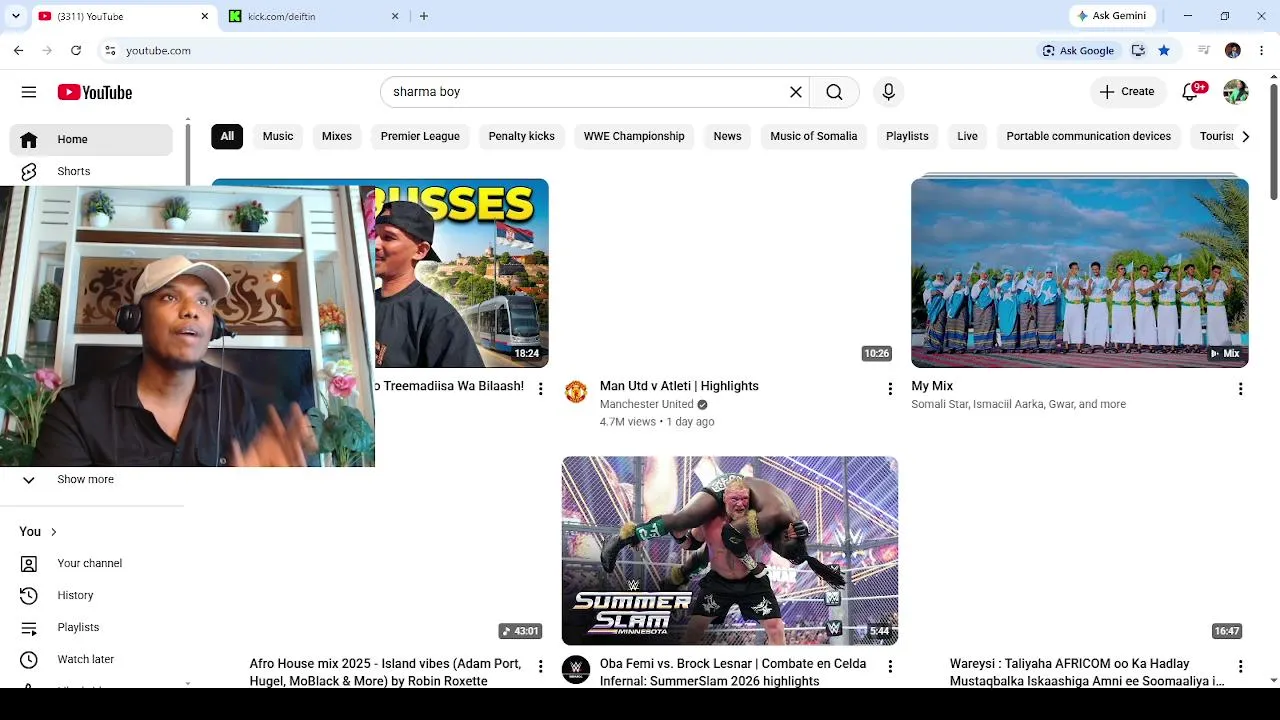Filter the feed by News
Image resolution: width=1280 pixels, height=720 pixels.
(727, 136)
